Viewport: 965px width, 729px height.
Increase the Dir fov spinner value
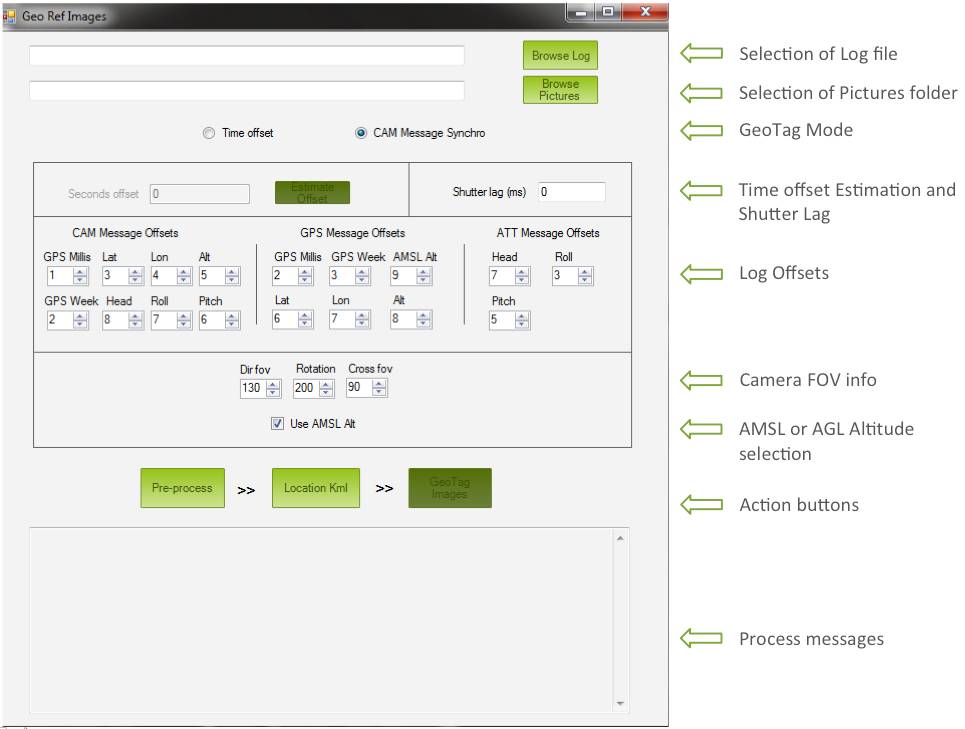coord(274,383)
